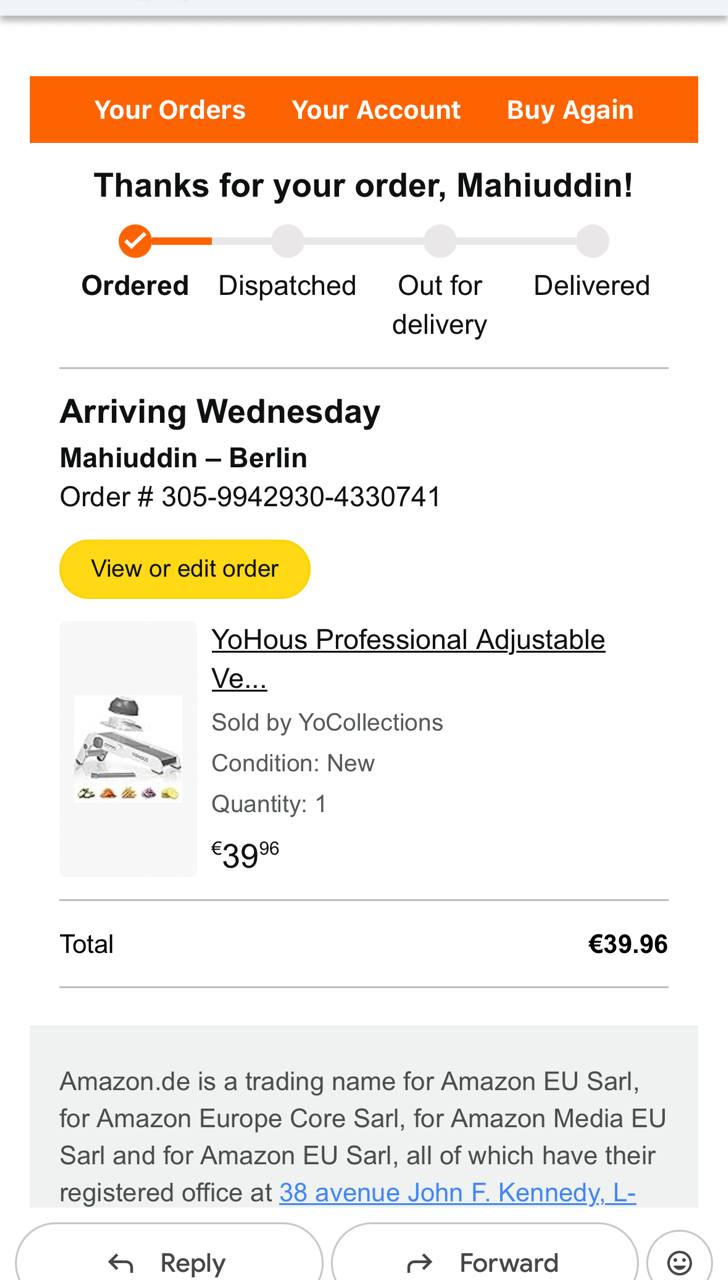728x1280 pixels.
Task: Click the Delivered progress step dot
Action: pyautogui.click(x=592, y=241)
